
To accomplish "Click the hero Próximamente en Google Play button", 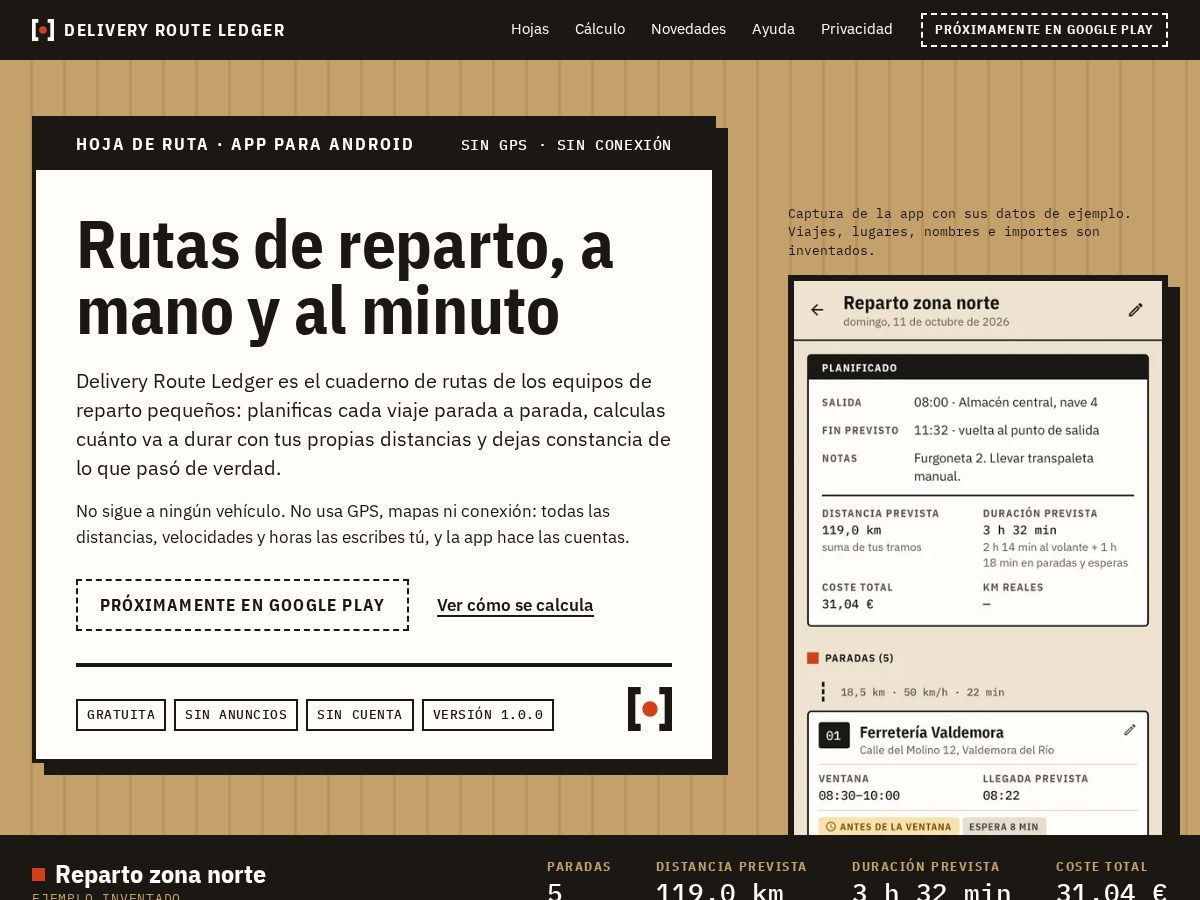I will pos(242,605).
